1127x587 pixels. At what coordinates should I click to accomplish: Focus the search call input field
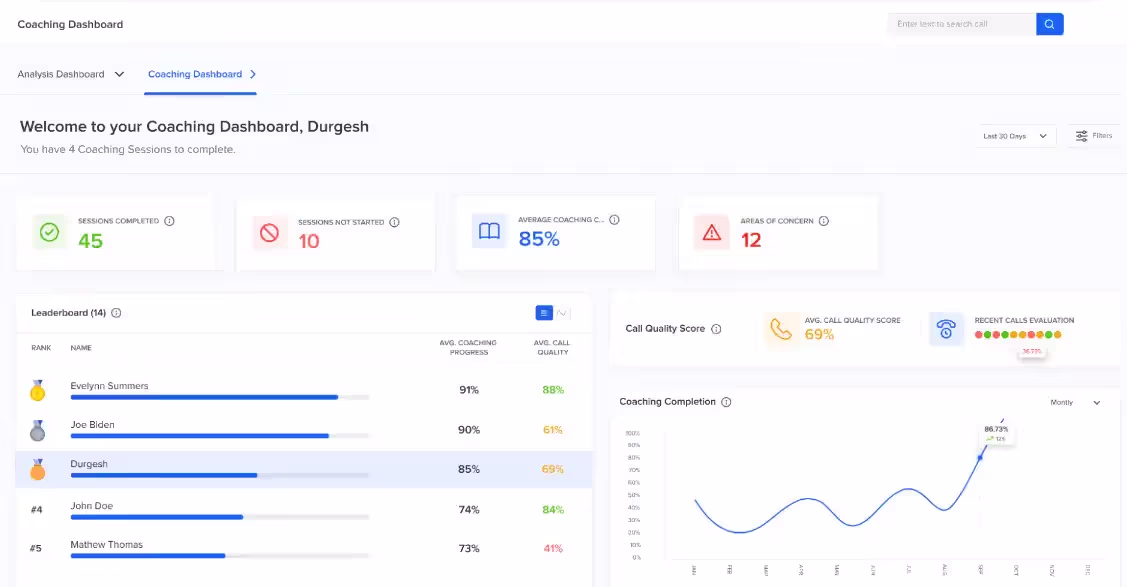tap(962, 24)
